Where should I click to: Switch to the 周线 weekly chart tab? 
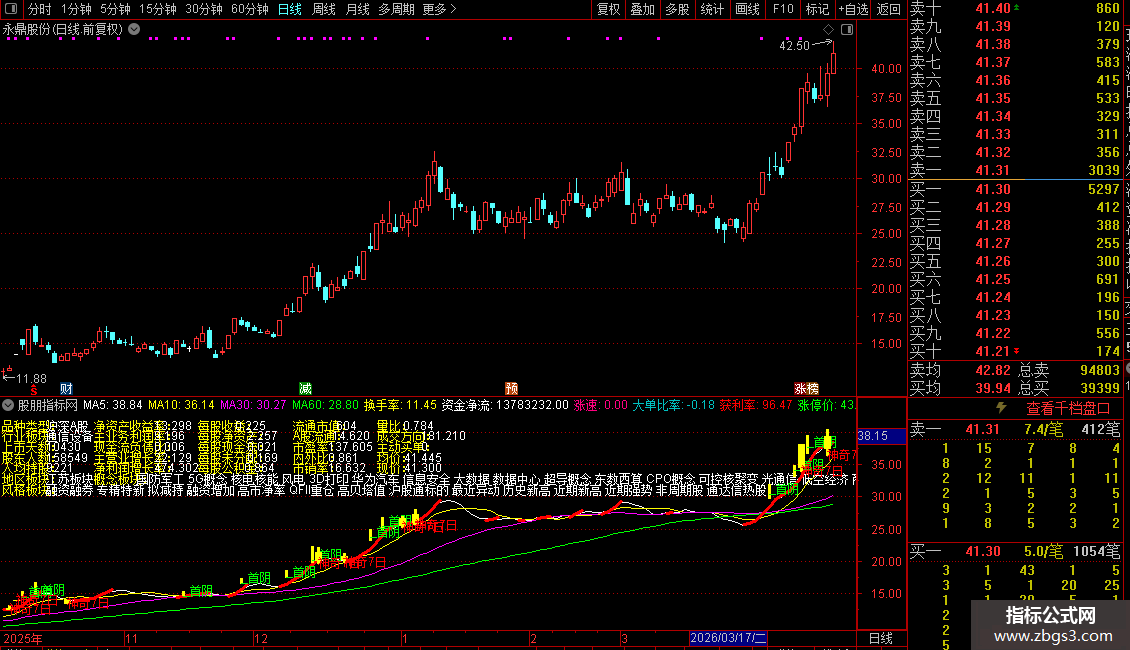pos(324,9)
